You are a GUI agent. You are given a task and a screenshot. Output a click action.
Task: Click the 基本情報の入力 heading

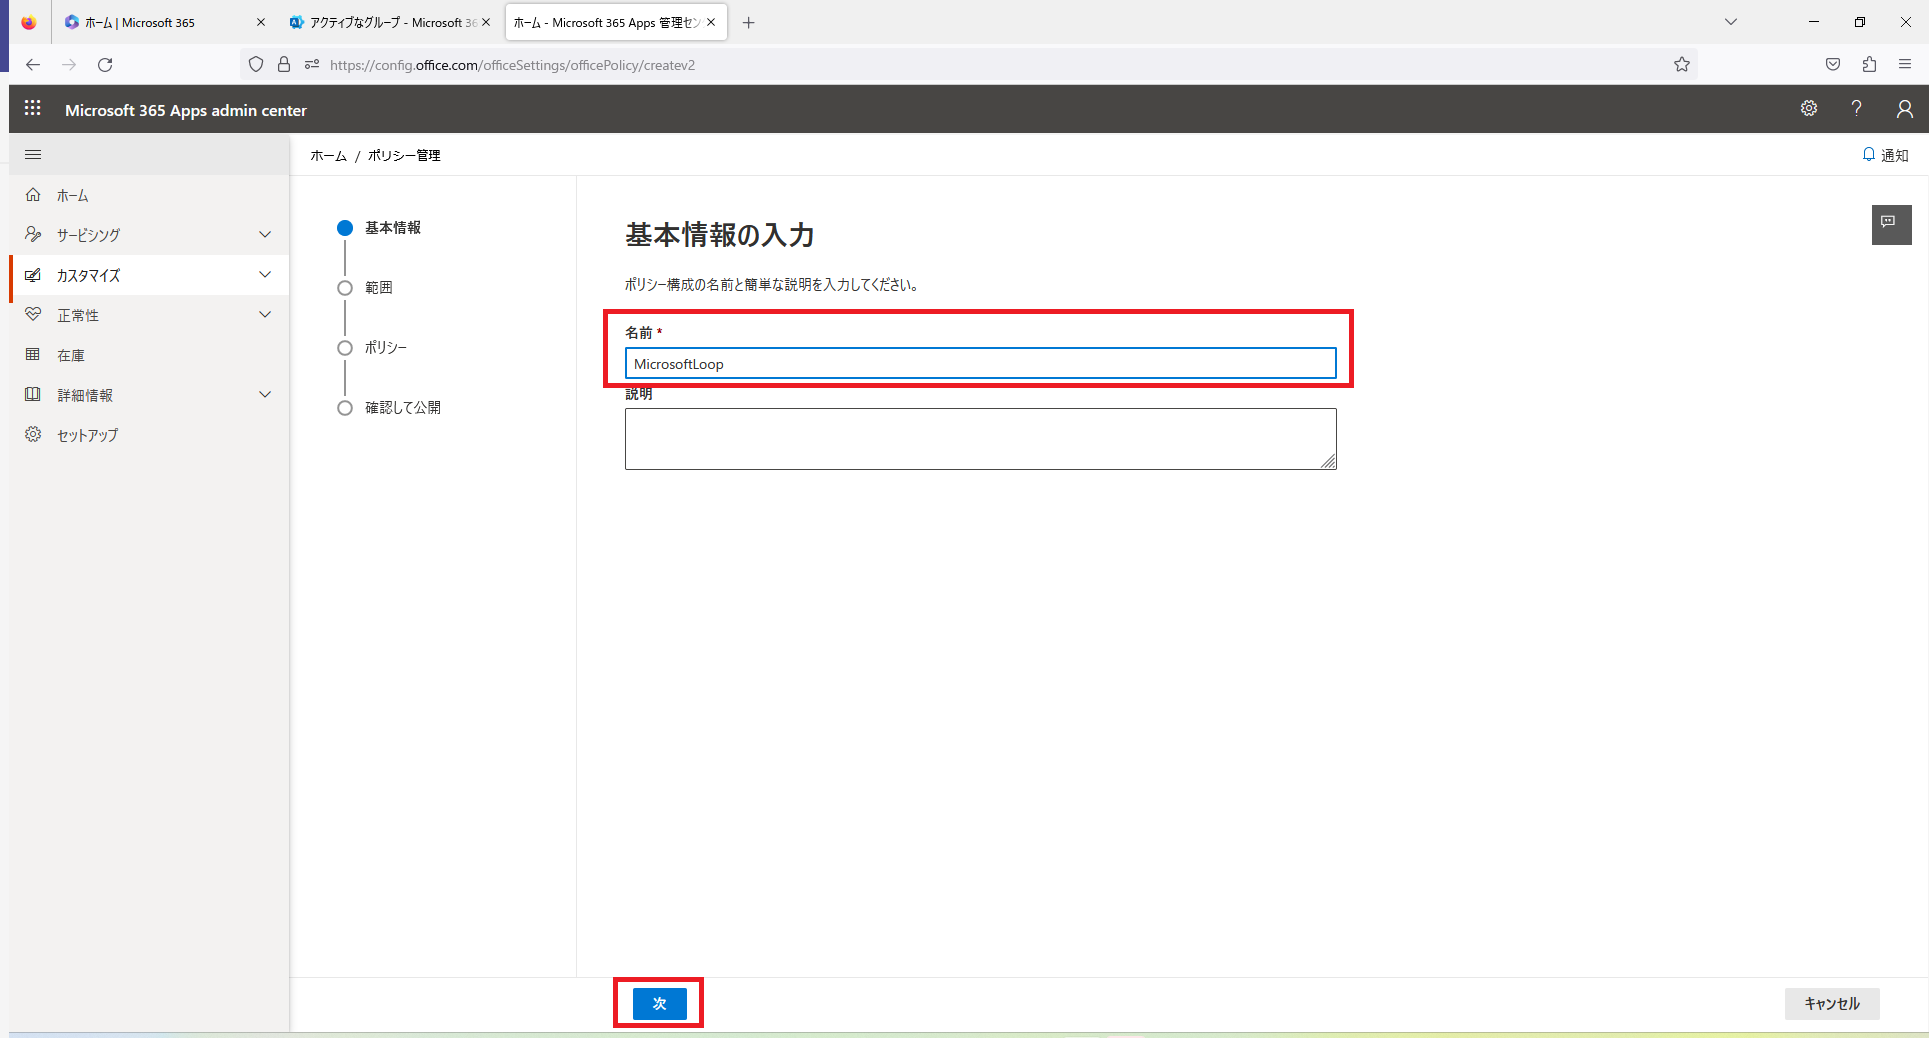(720, 235)
